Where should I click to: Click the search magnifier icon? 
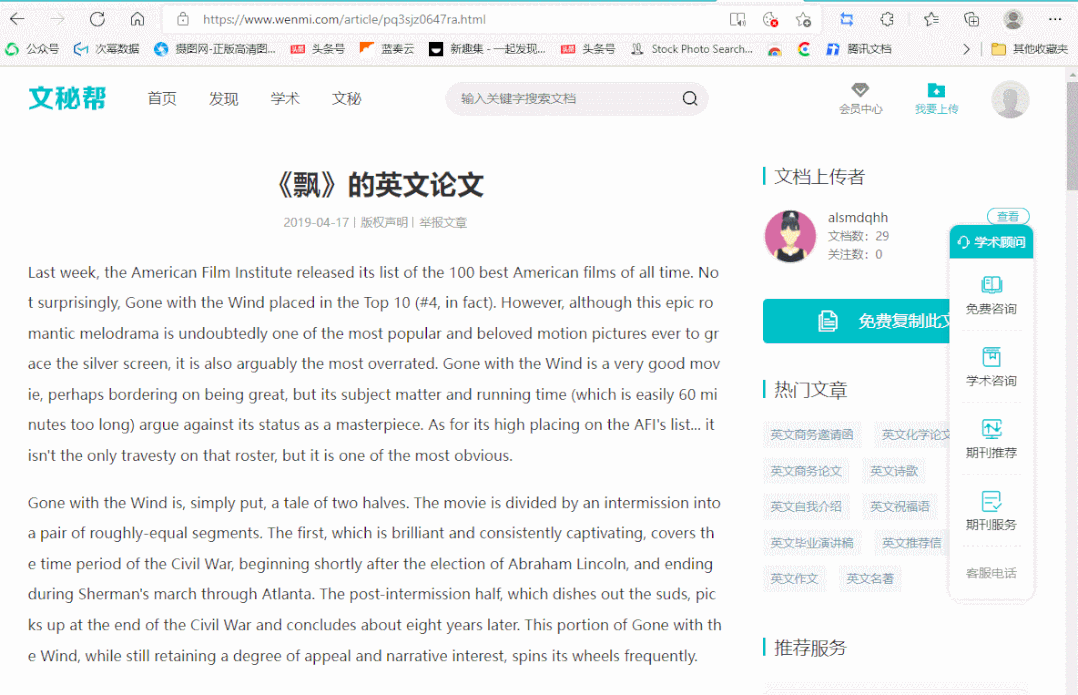pyautogui.click(x=689, y=98)
